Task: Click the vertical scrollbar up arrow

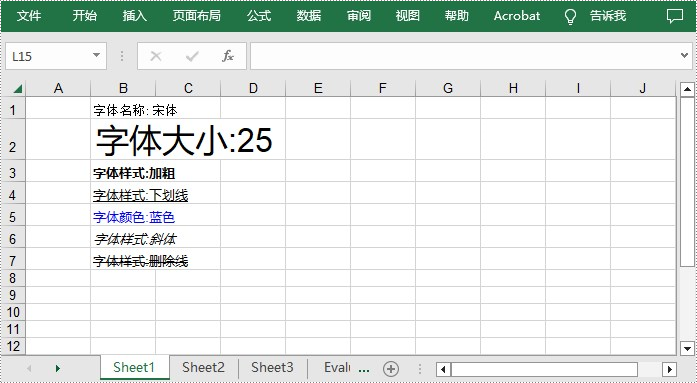Action: [x=687, y=90]
